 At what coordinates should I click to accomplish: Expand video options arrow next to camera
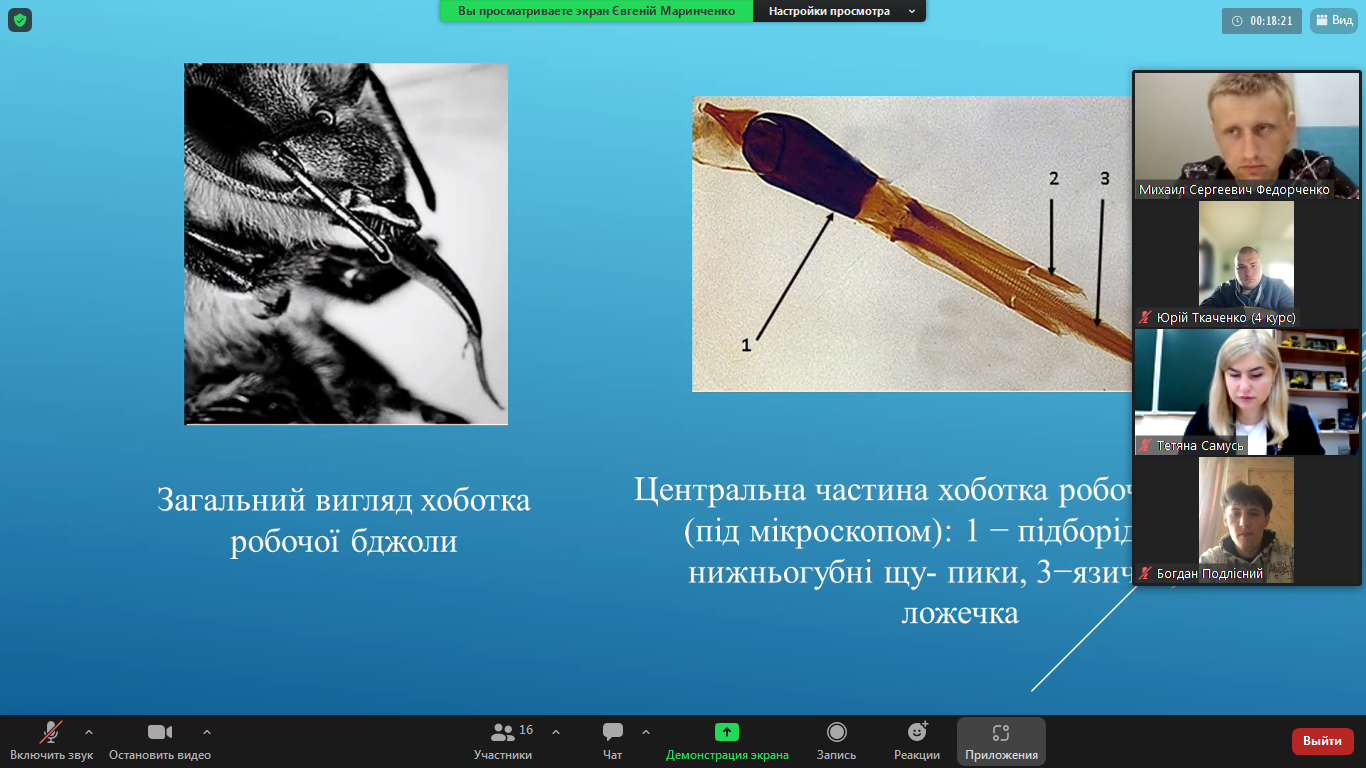coord(207,732)
